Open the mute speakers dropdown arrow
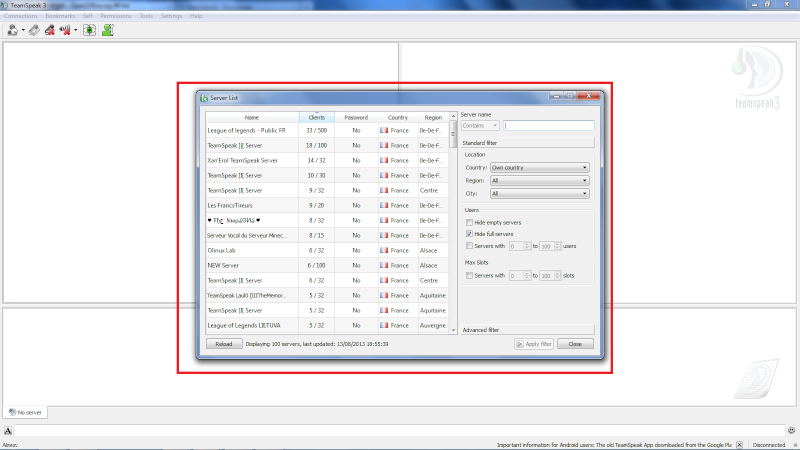 click(x=76, y=31)
